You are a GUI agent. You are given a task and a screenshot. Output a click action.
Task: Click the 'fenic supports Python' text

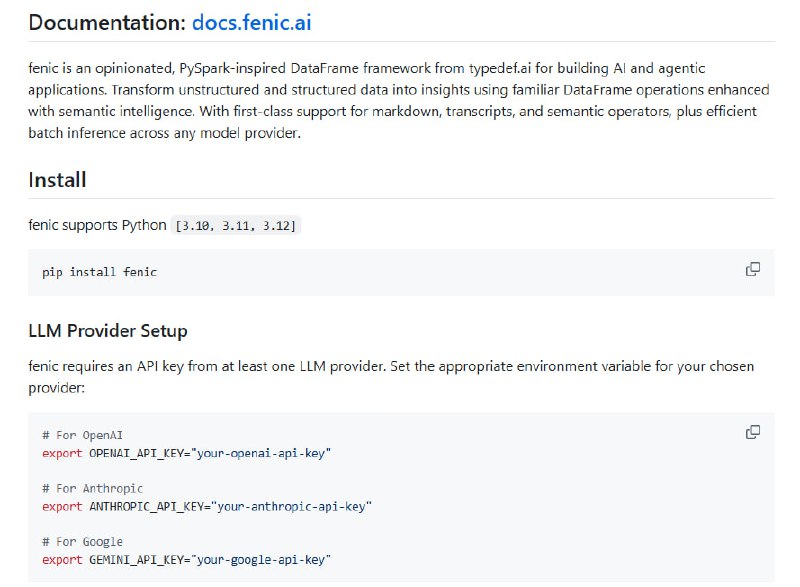point(97,225)
